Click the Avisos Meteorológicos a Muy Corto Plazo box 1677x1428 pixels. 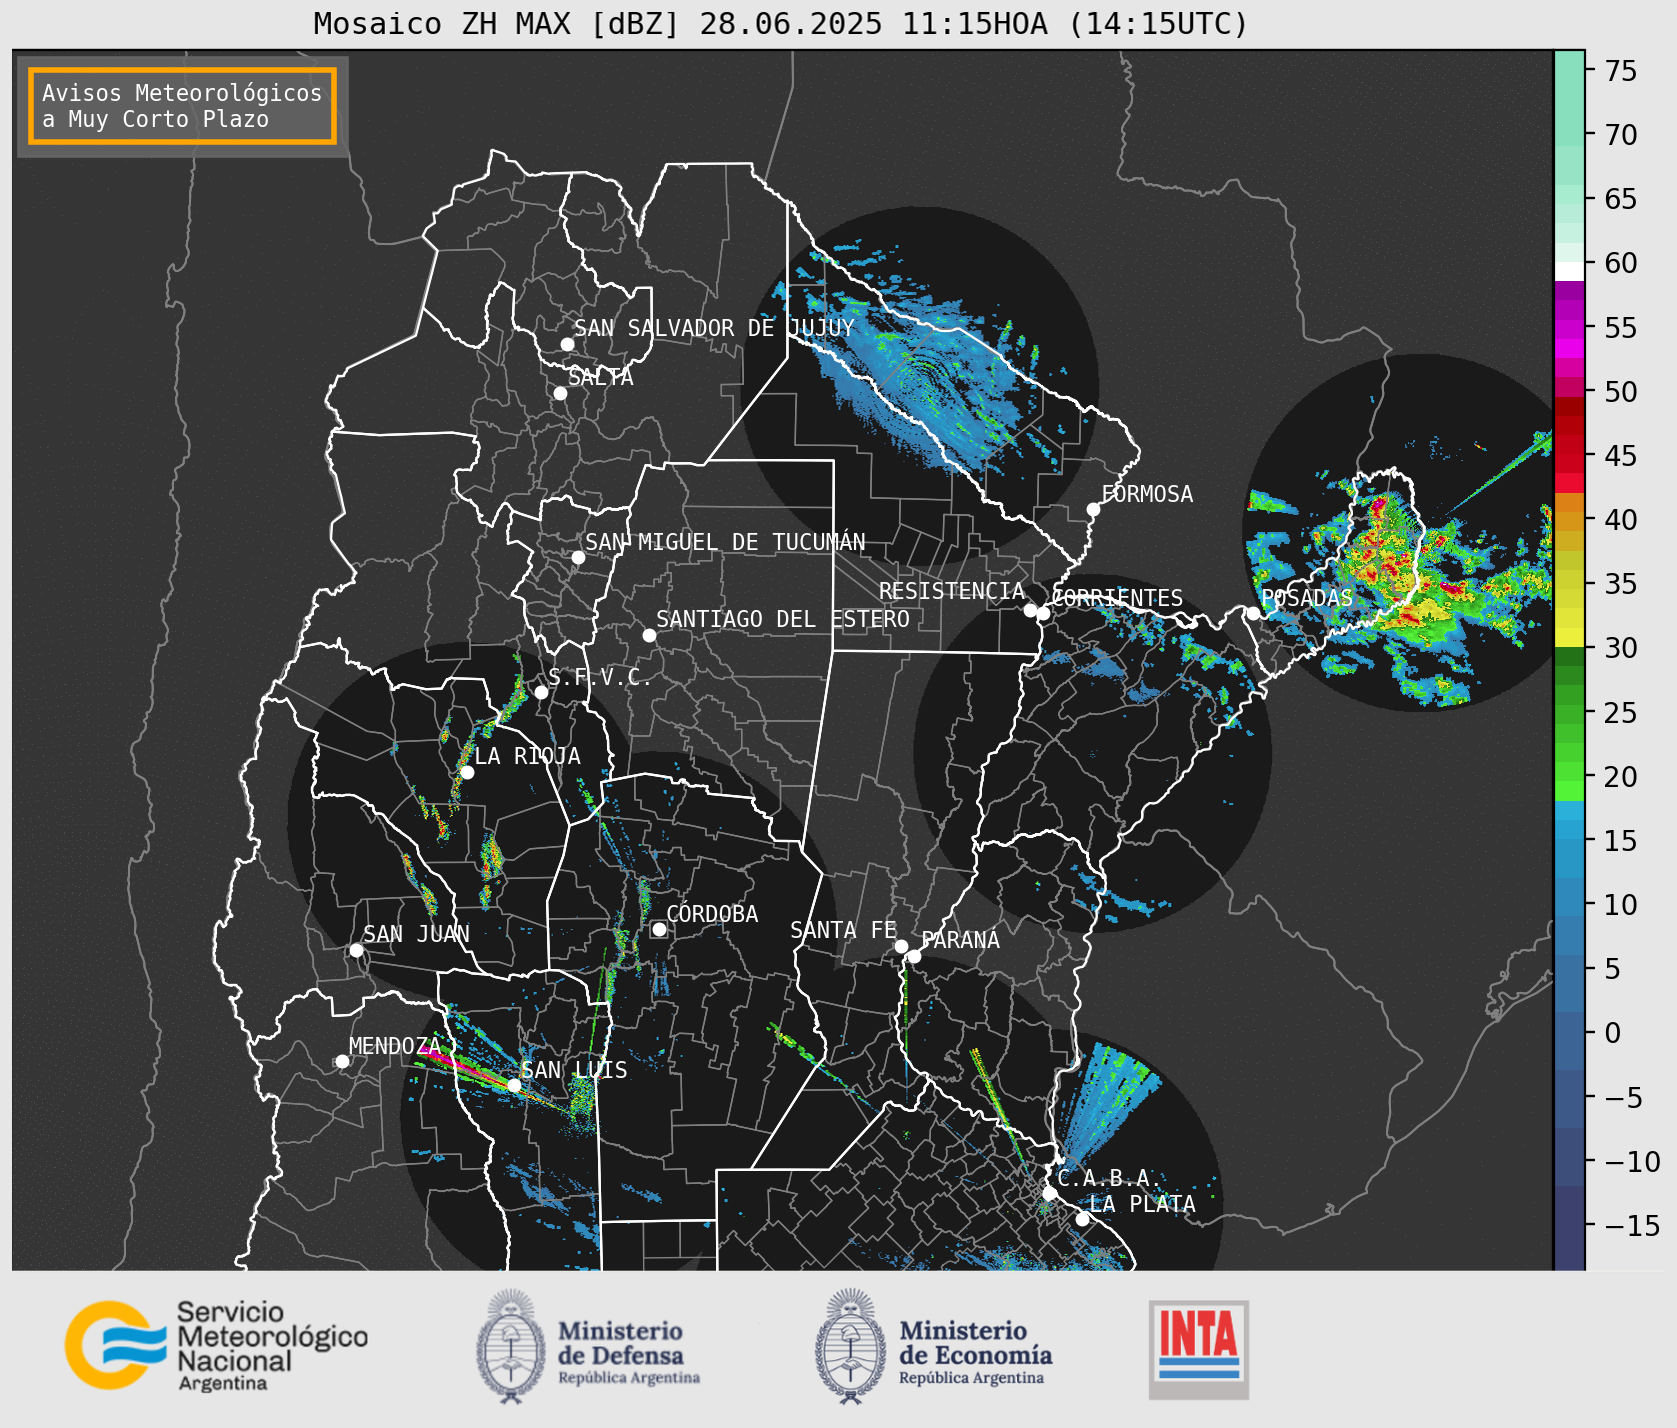click(182, 106)
